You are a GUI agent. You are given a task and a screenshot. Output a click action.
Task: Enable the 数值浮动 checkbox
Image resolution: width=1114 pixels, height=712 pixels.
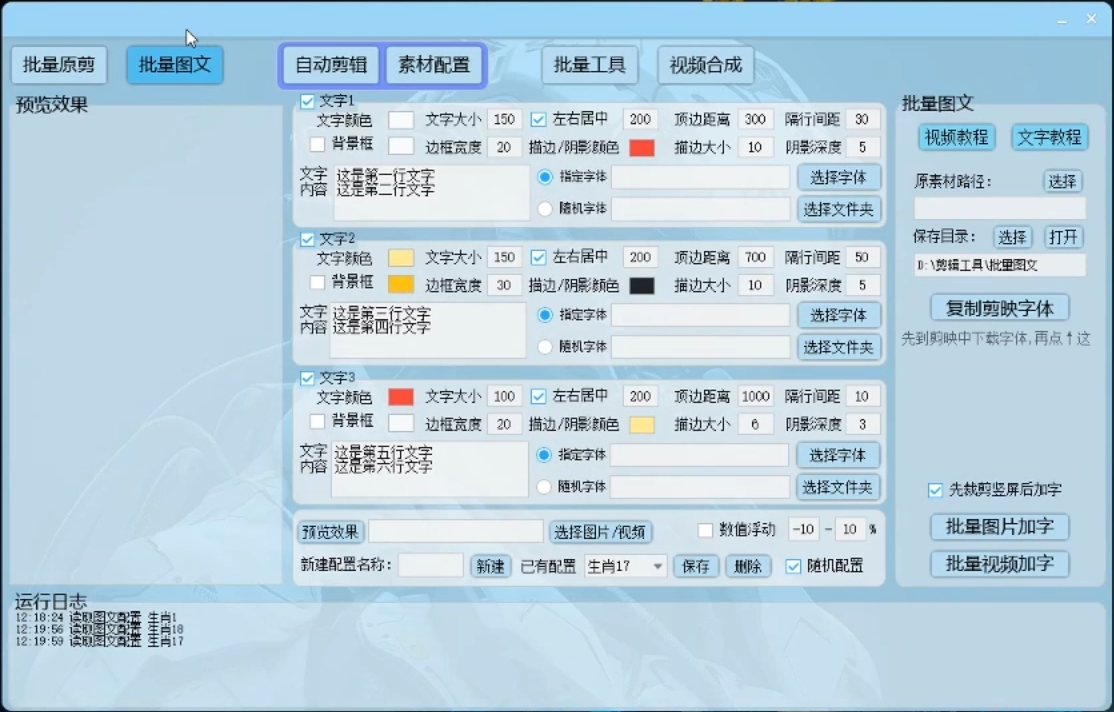(705, 530)
